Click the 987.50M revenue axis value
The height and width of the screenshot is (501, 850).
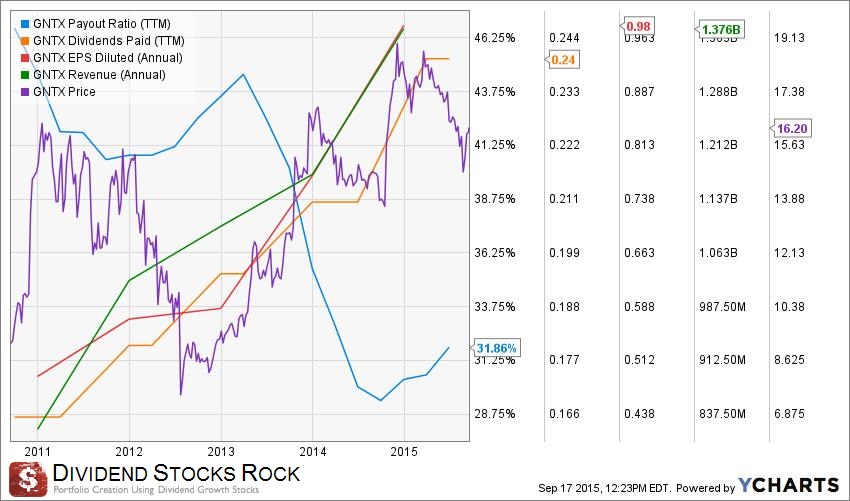[x=722, y=307]
